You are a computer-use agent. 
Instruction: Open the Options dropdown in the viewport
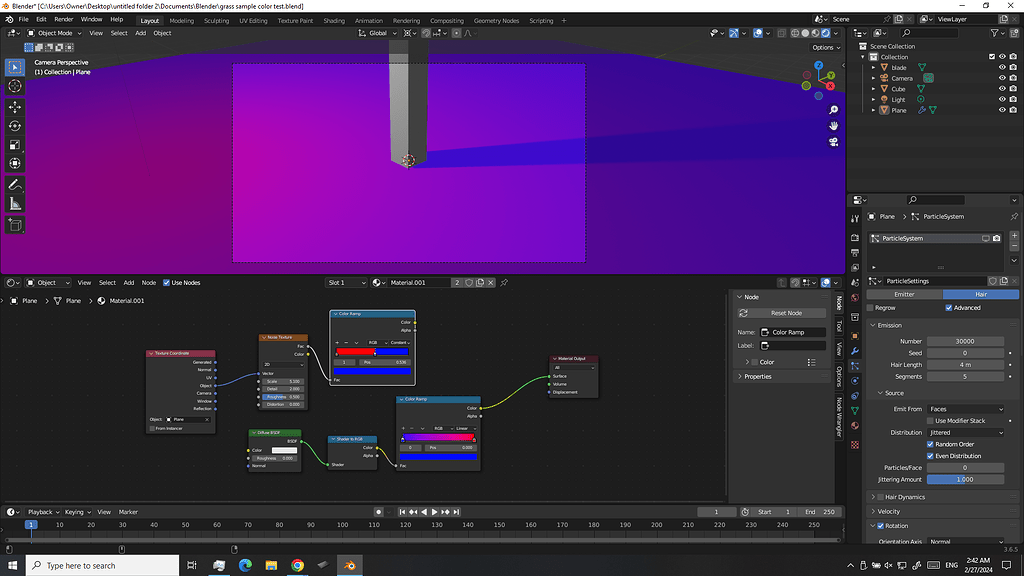coord(825,48)
